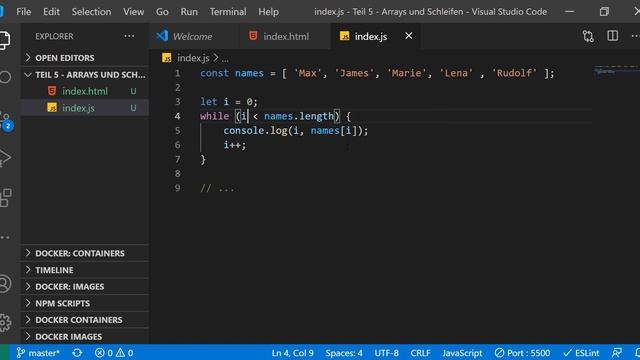Viewport: 640px width, 360px height.
Task: Split the editor to the right
Action: (x=613, y=36)
